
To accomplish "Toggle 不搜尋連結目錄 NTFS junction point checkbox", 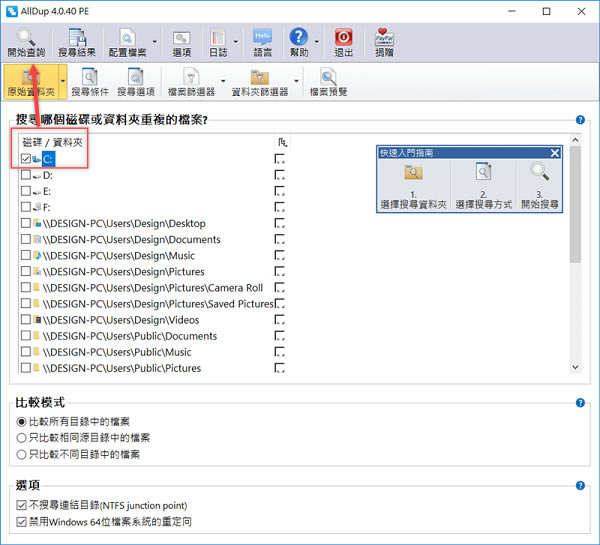I will coord(23,505).
